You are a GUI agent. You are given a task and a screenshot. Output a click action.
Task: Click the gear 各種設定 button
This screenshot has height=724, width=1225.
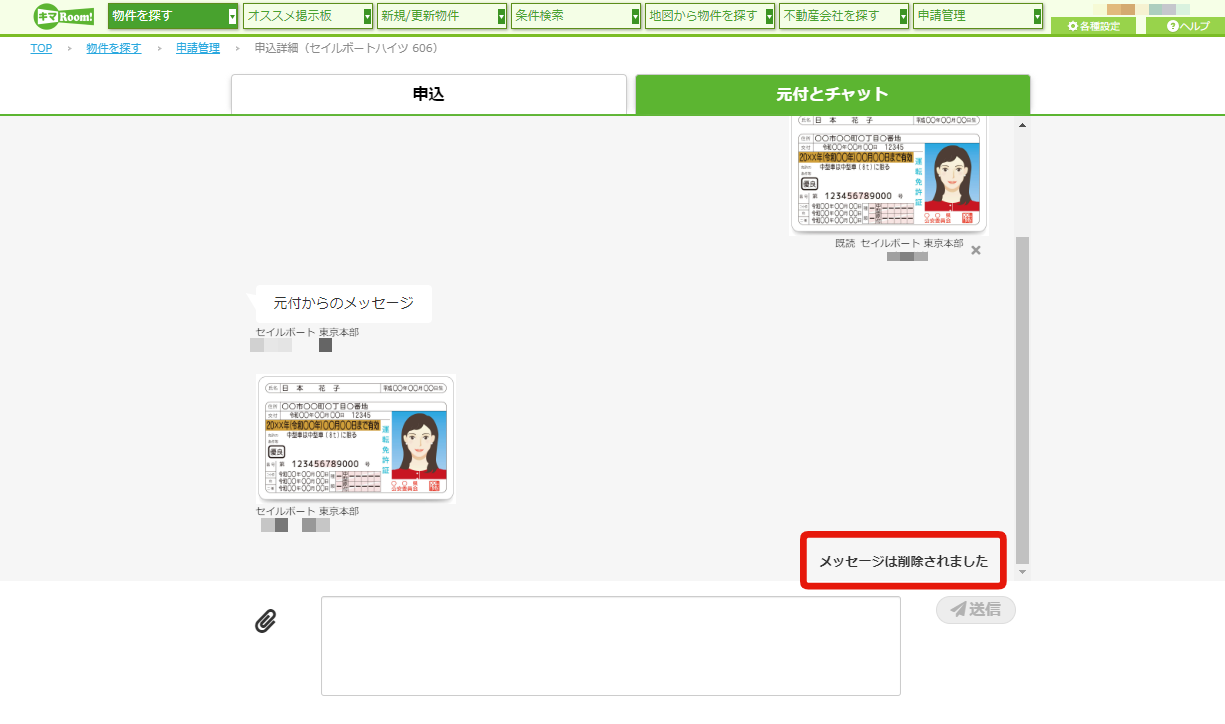(x=1094, y=26)
